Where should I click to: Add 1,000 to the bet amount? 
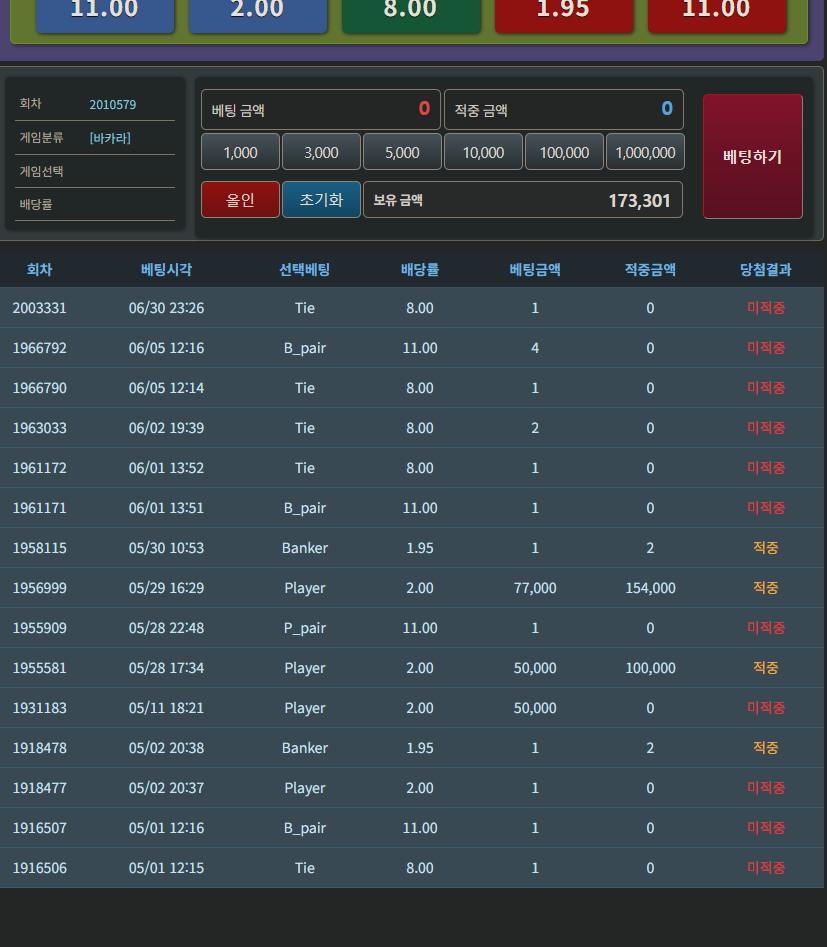pyautogui.click(x=240, y=152)
